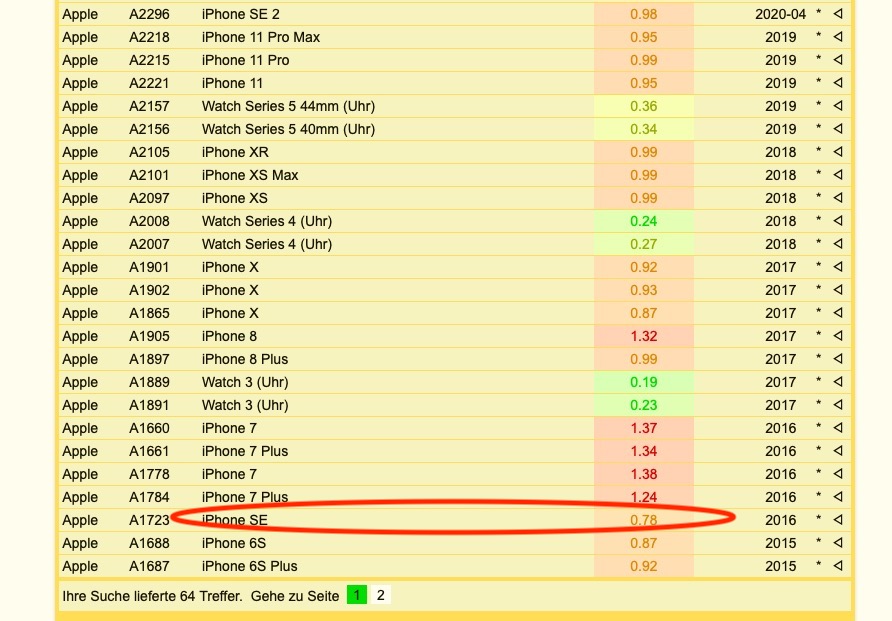This screenshot has width=892, height=621.
Task: Open details triangle for A2007 Watch Series 4
Action: coord(838,243)
